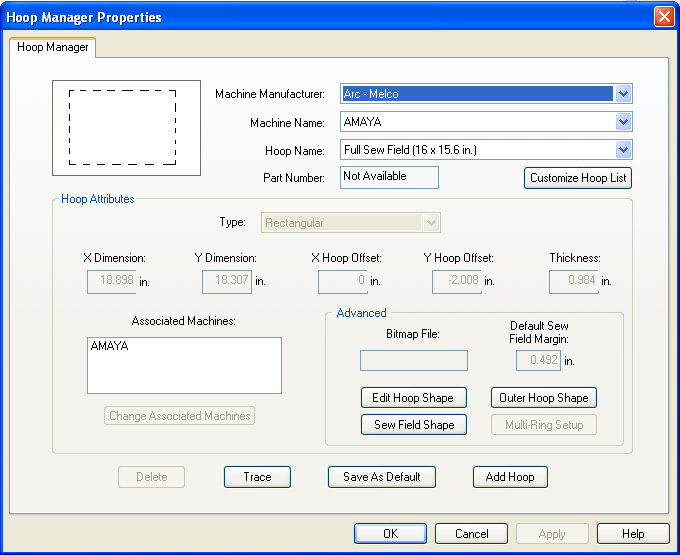The height and width of the screenshot is (555, 680).
Task: Click the Multi-Ring Setup button
Action: 543,424
